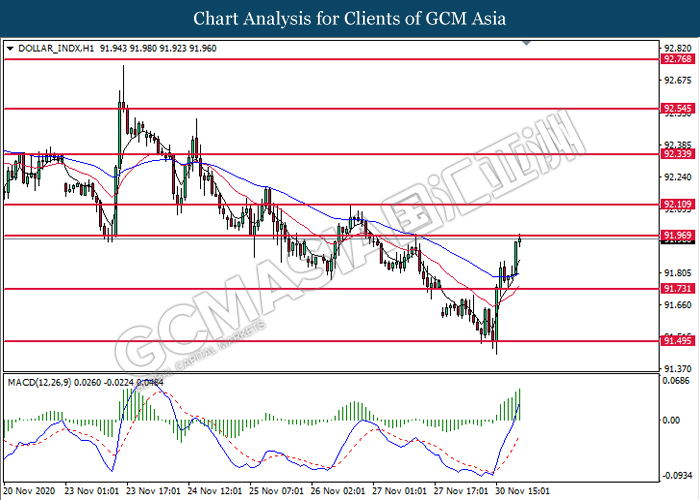The height and width of the screenshot is (500, 700).
Task: Select the 91.969 price level label
Action: tap(678, 236)
